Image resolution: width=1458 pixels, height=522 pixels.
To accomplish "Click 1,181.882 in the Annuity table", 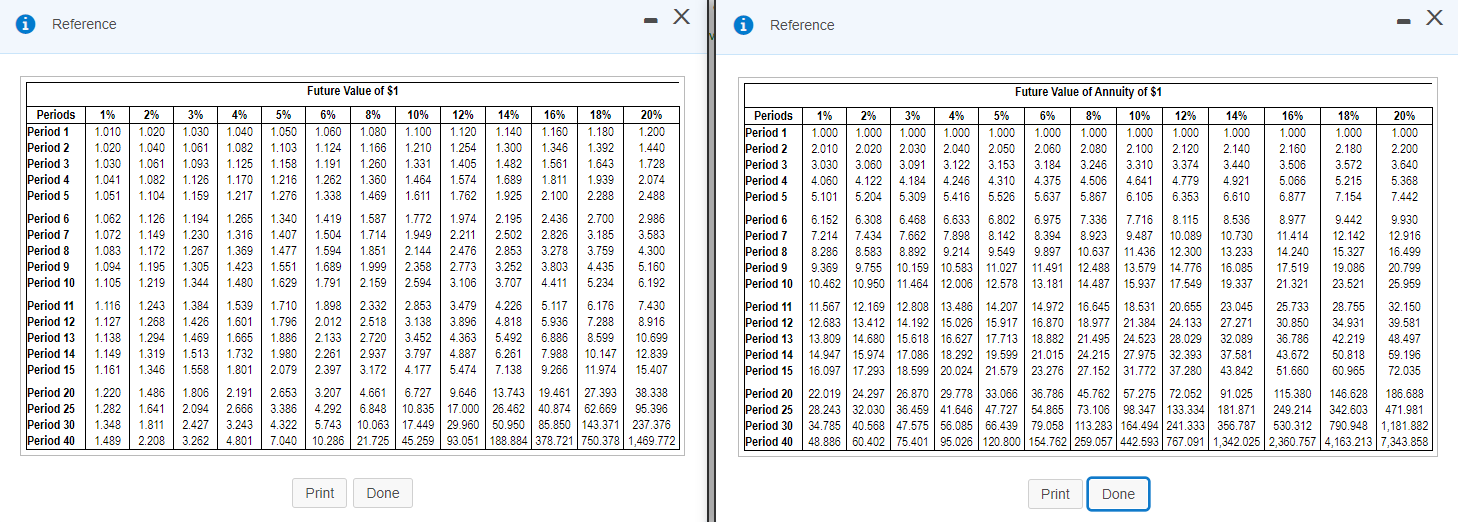I will (x=1405, y=426).
